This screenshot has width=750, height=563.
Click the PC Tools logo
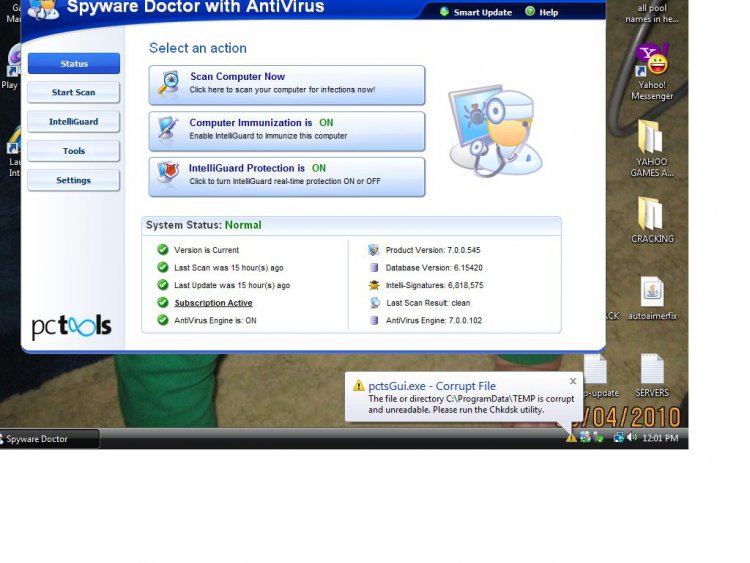[71, 327]
